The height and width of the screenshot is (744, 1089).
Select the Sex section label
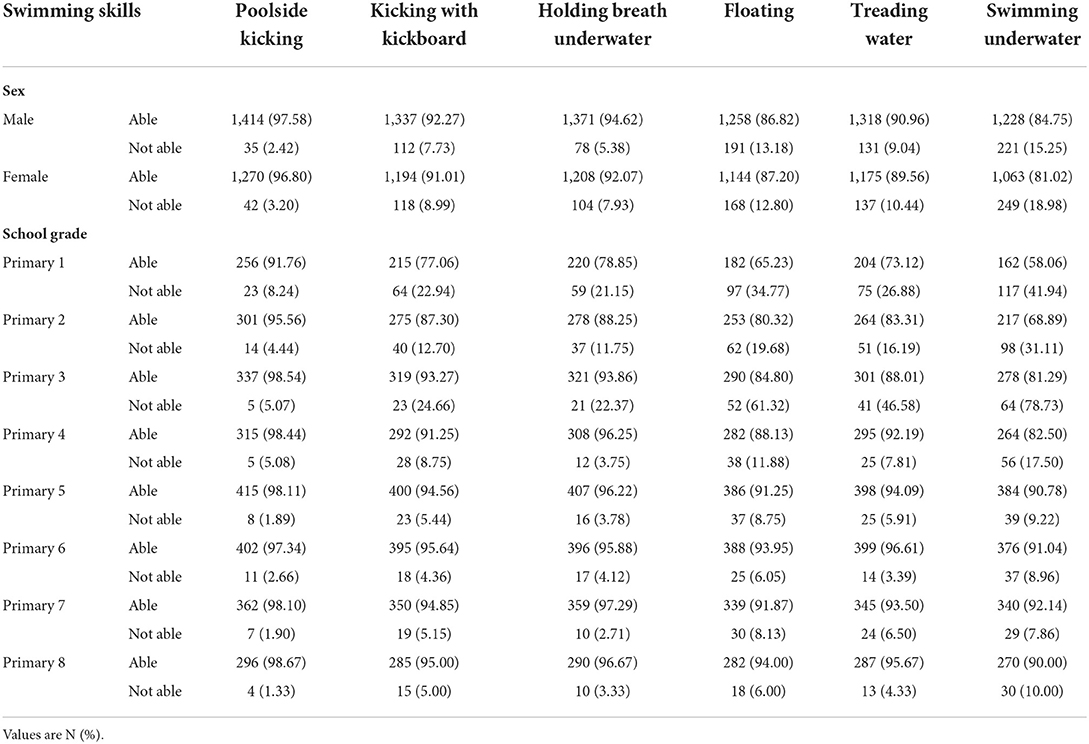[x=14, y=91]
